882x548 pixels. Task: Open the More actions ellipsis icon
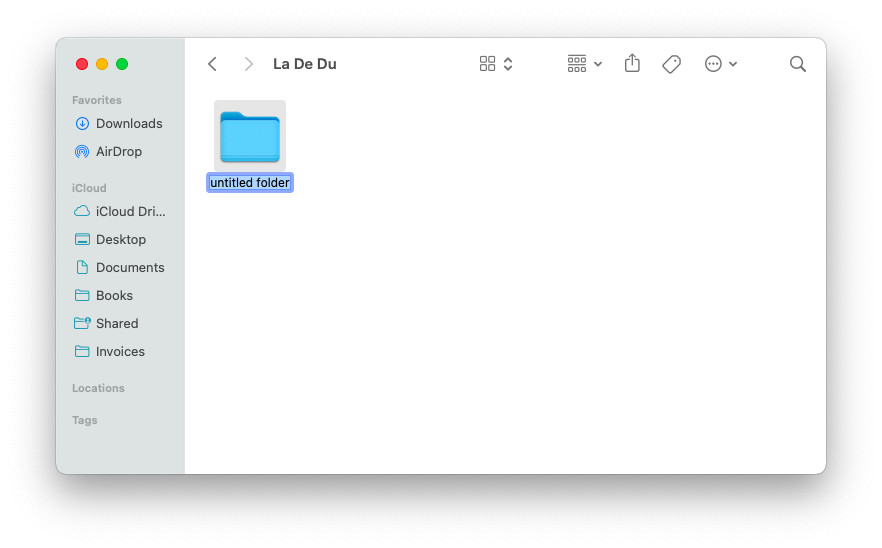[713, 64]
